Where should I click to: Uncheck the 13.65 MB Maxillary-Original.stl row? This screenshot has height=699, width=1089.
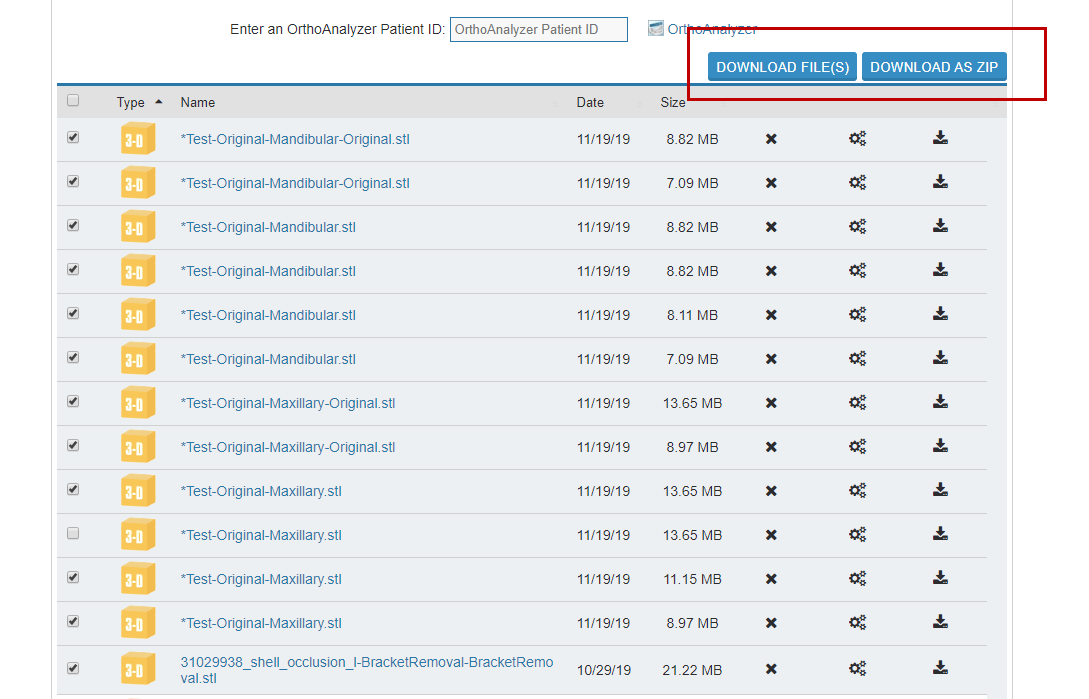[x=73, y=402]
